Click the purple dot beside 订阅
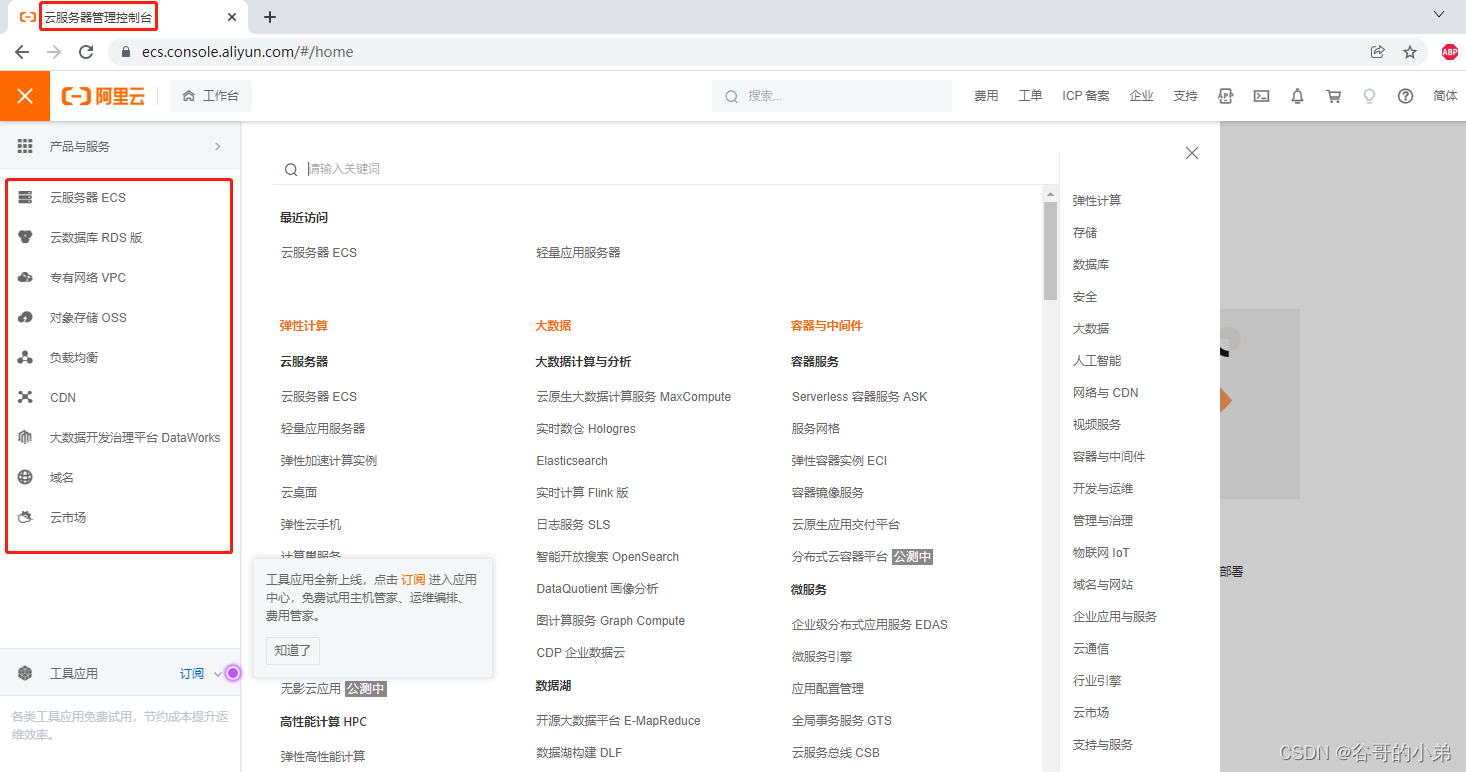The height and width of the screenshot is (772, 1466). pyautogui.click(x=233, y=673)
